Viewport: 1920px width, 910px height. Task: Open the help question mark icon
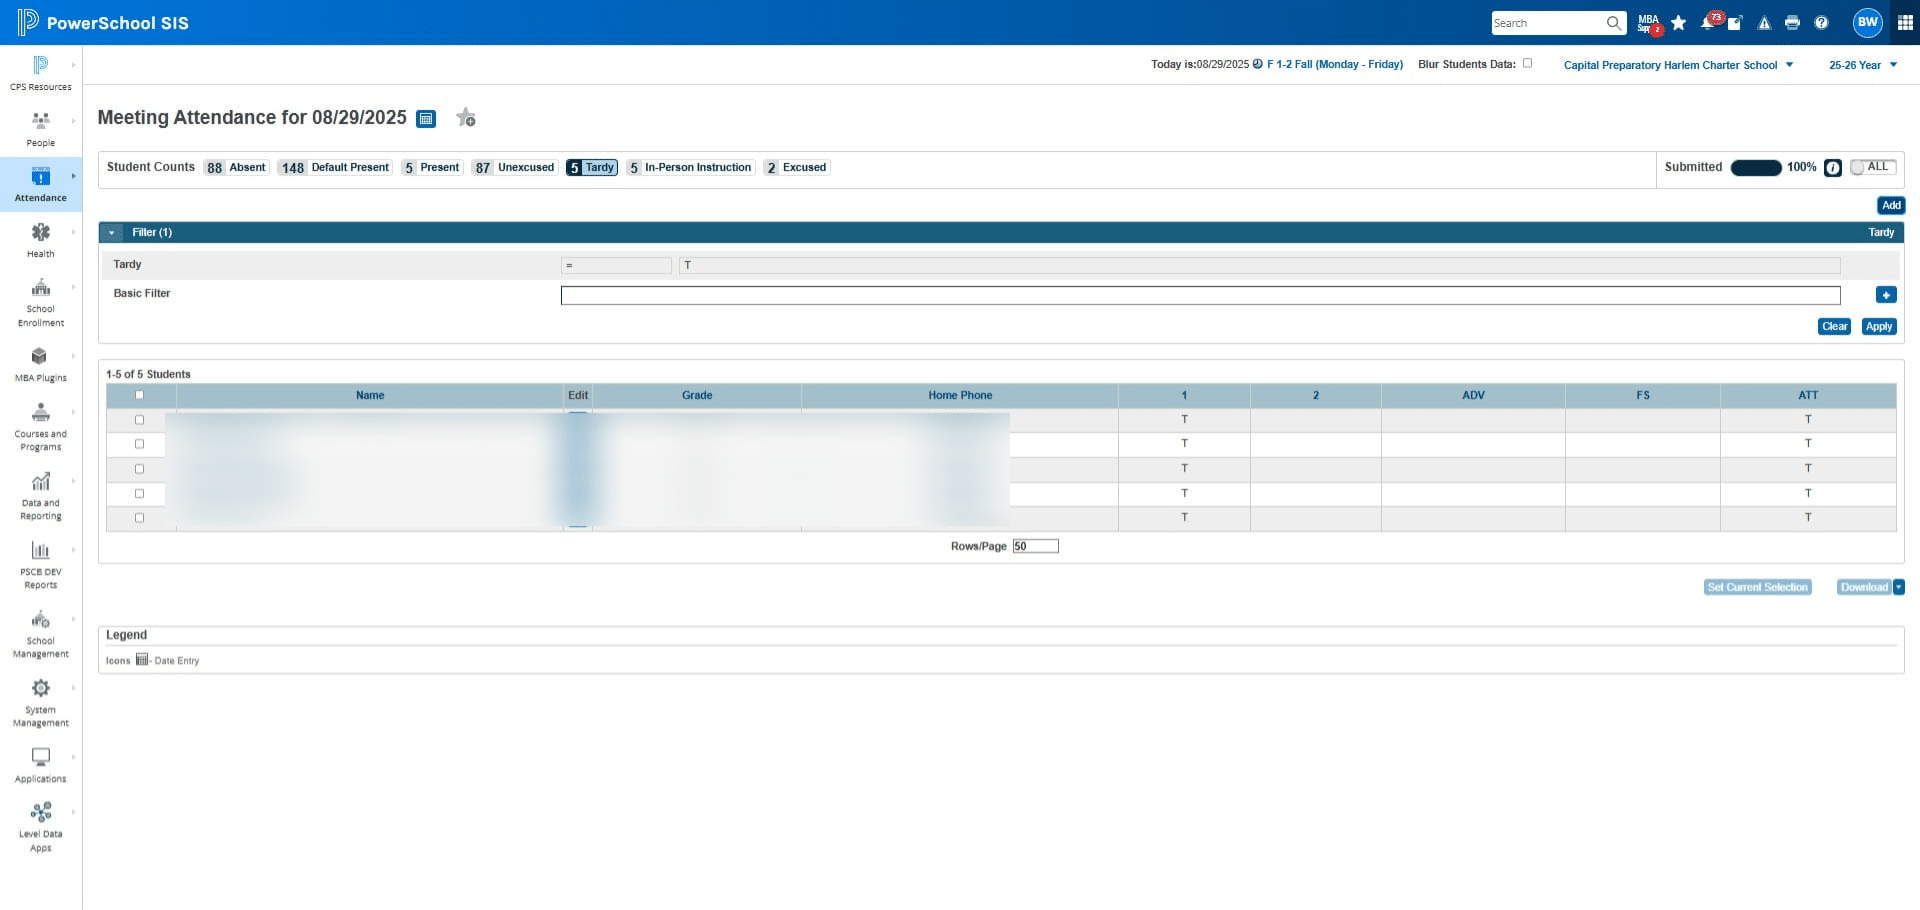[1821, 23]
